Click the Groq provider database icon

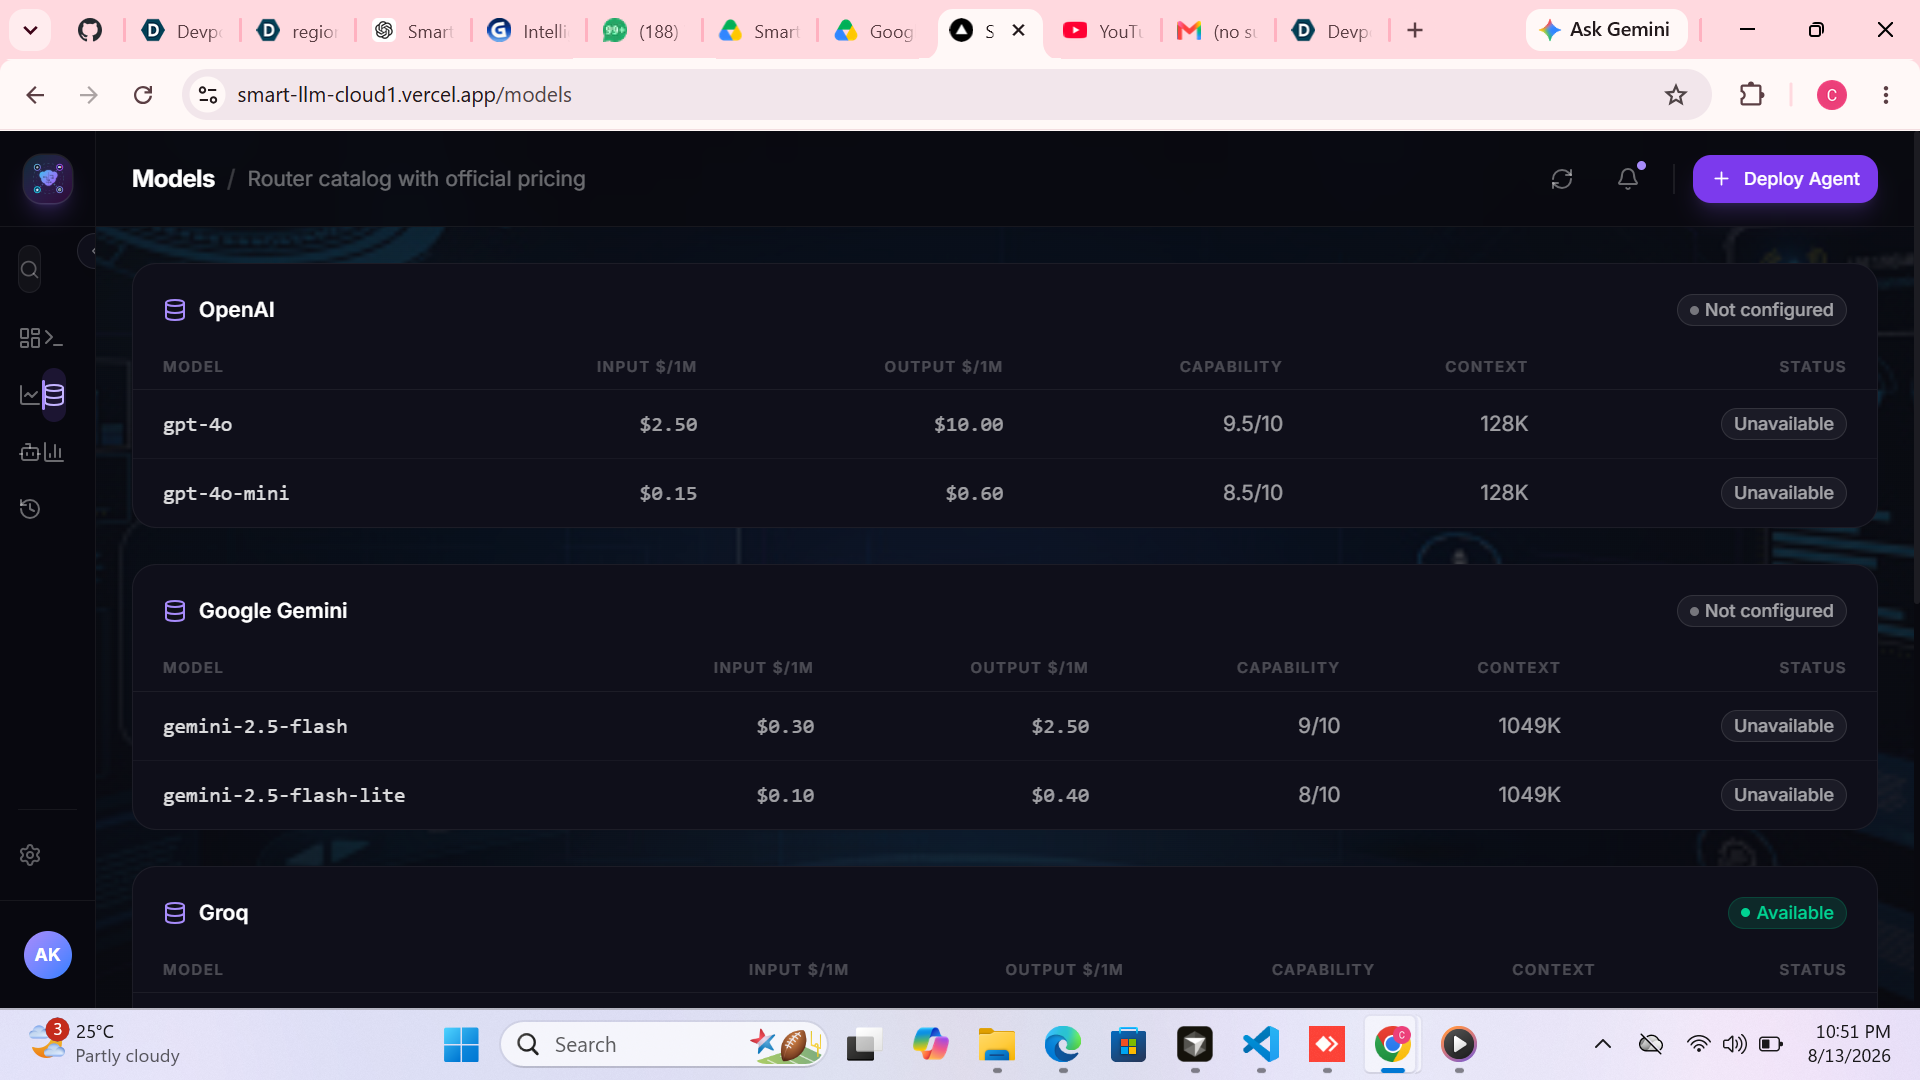coord(175,913)
